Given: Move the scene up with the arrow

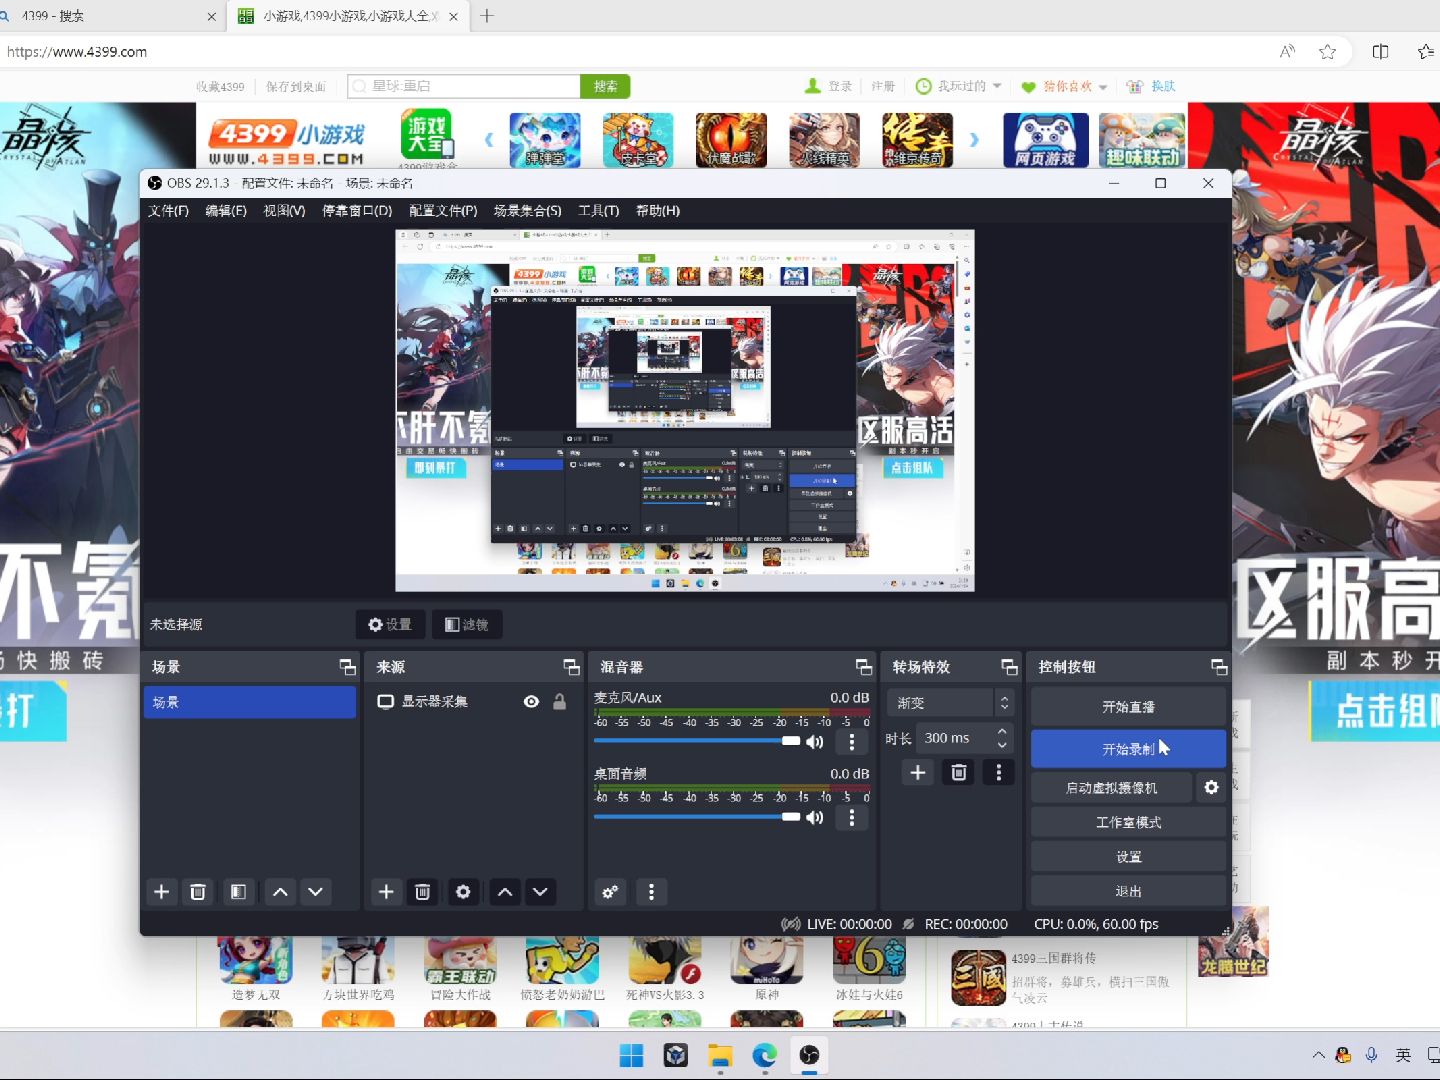Looking at the screenshot, I should pos(280,892).
